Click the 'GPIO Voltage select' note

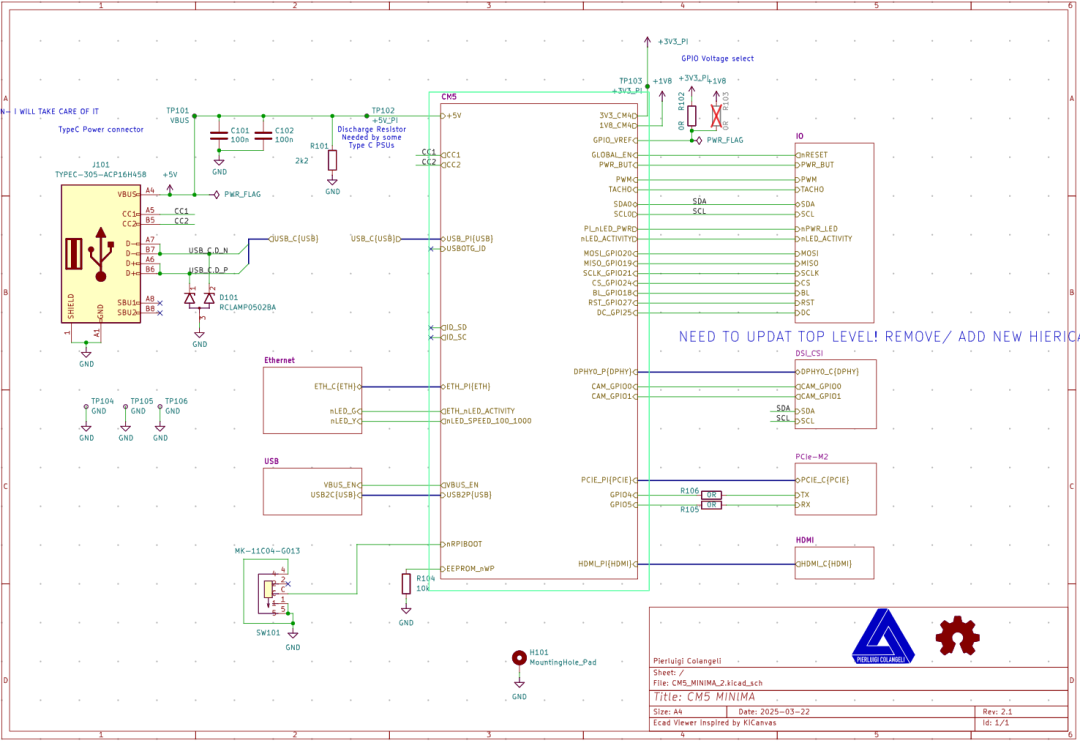[x=718, y=59]
